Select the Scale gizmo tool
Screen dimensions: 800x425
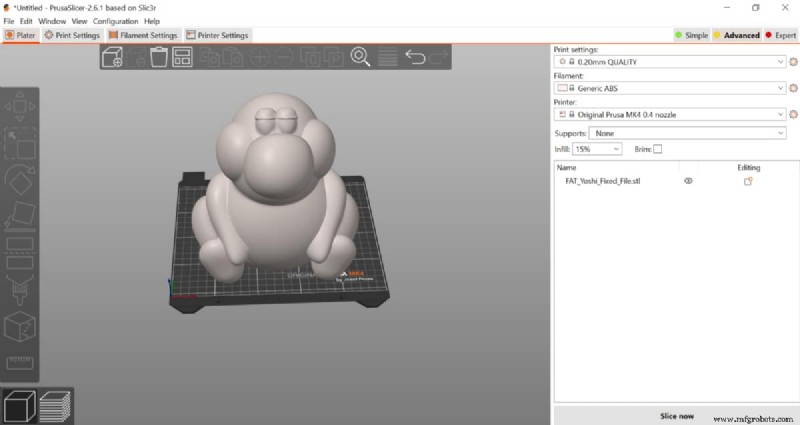tap(20, 143)
